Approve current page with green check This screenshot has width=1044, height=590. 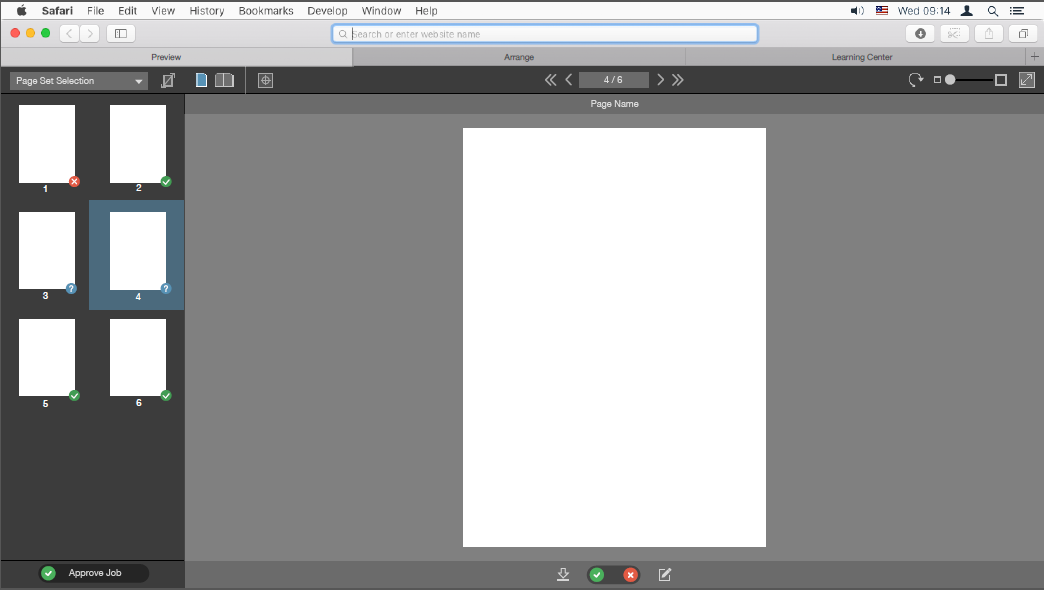(597, 574)
